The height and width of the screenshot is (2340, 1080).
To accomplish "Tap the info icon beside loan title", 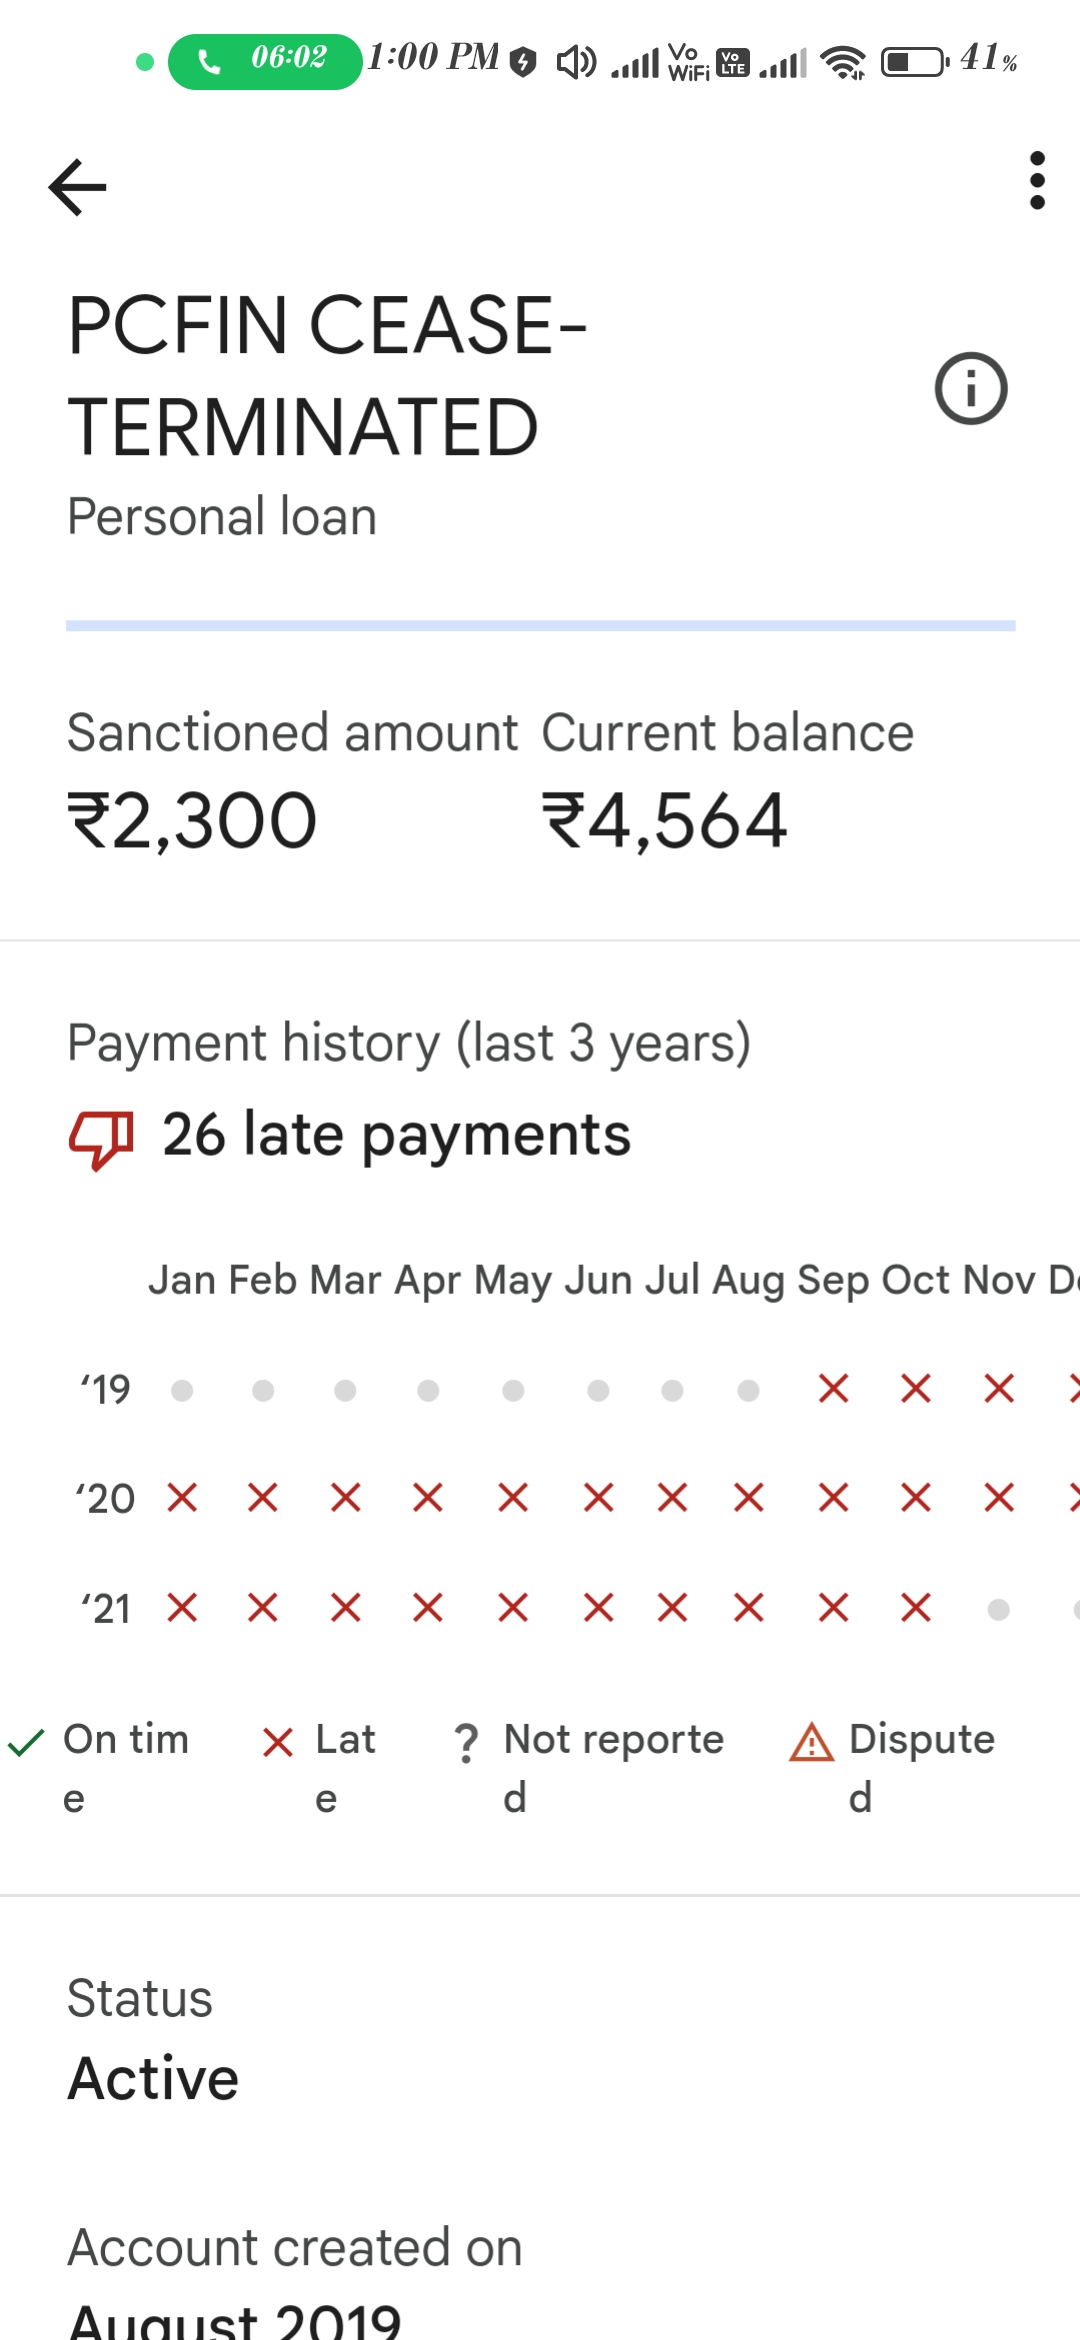I will click(970, 388).
